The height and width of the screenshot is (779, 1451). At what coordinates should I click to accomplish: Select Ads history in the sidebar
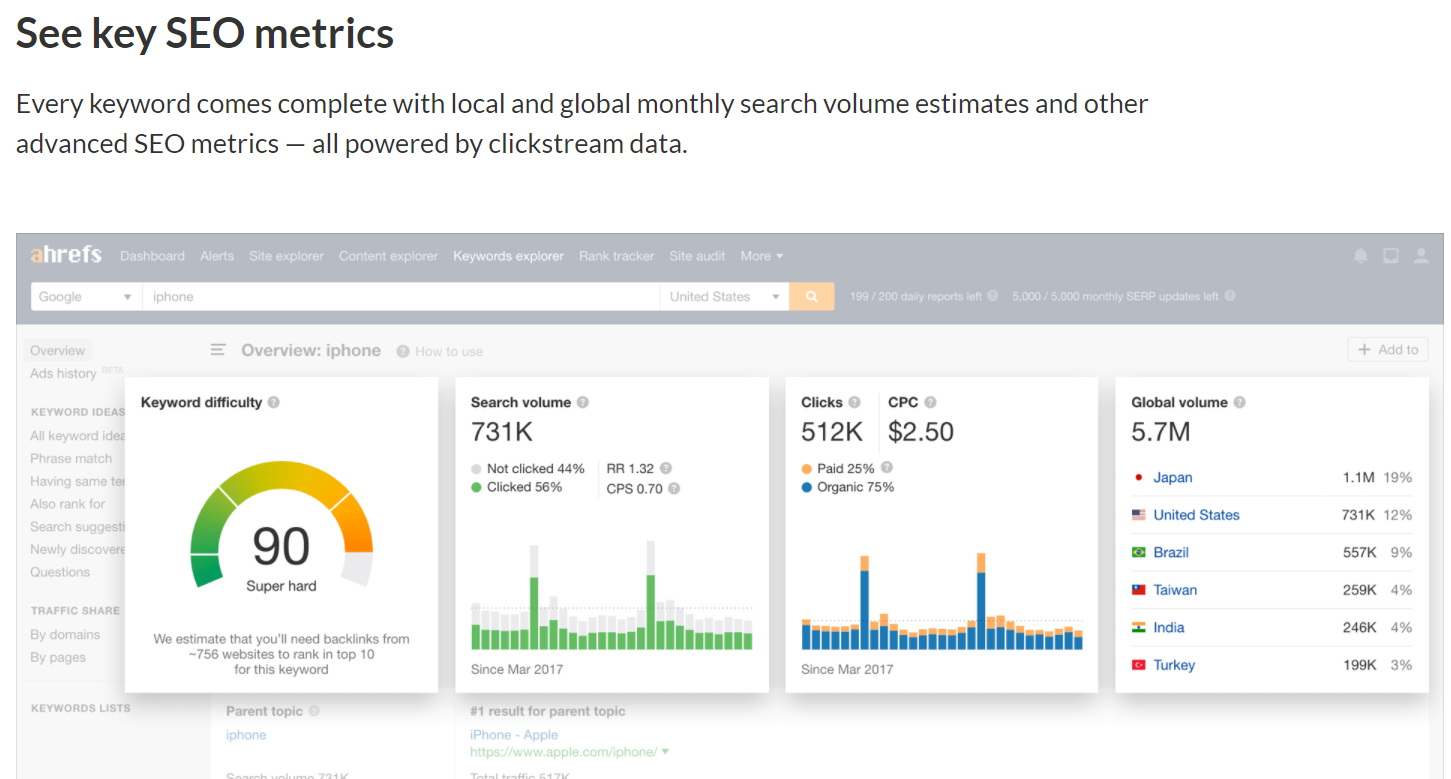click(63, 373)
